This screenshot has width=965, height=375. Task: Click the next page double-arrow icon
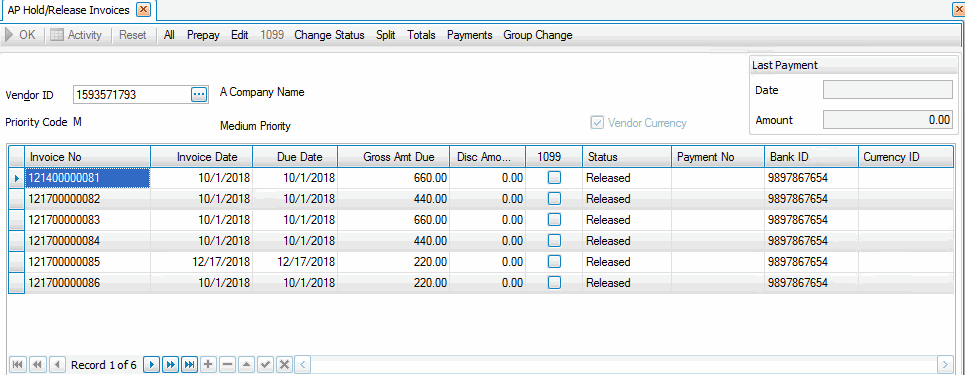click(170, 365)
